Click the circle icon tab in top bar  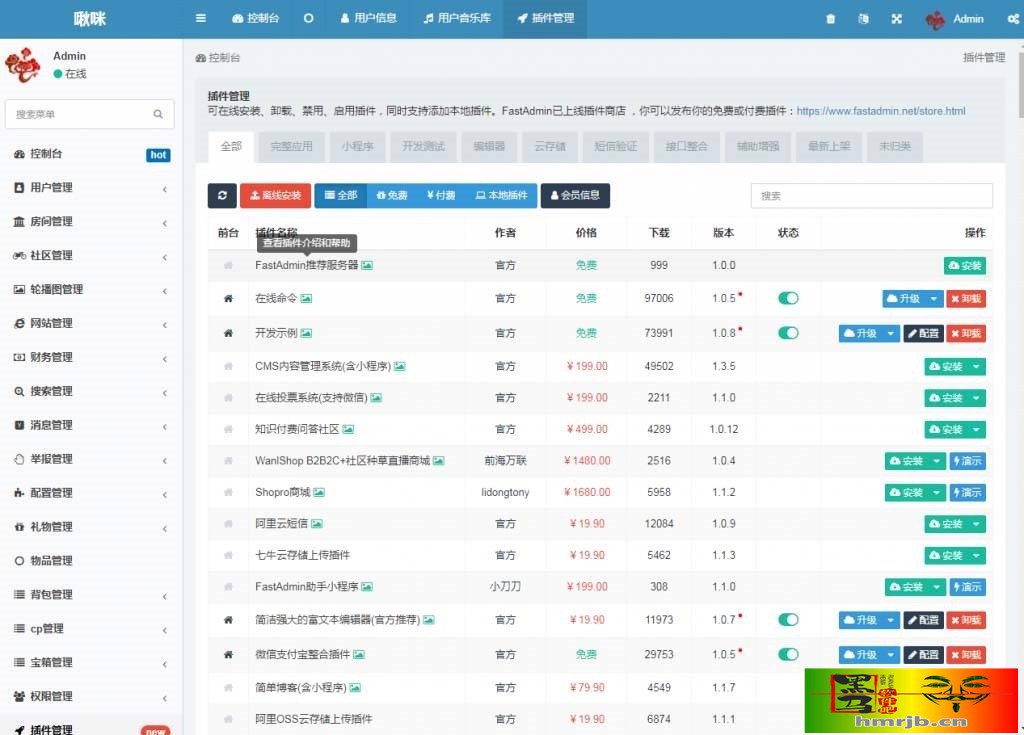[308, 18]
